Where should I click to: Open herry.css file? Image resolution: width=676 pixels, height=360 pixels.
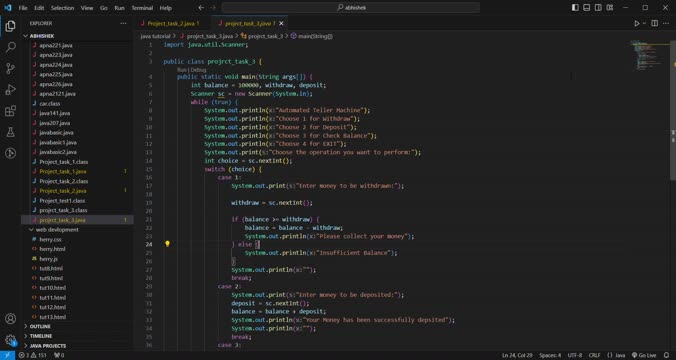pos(50,239)
